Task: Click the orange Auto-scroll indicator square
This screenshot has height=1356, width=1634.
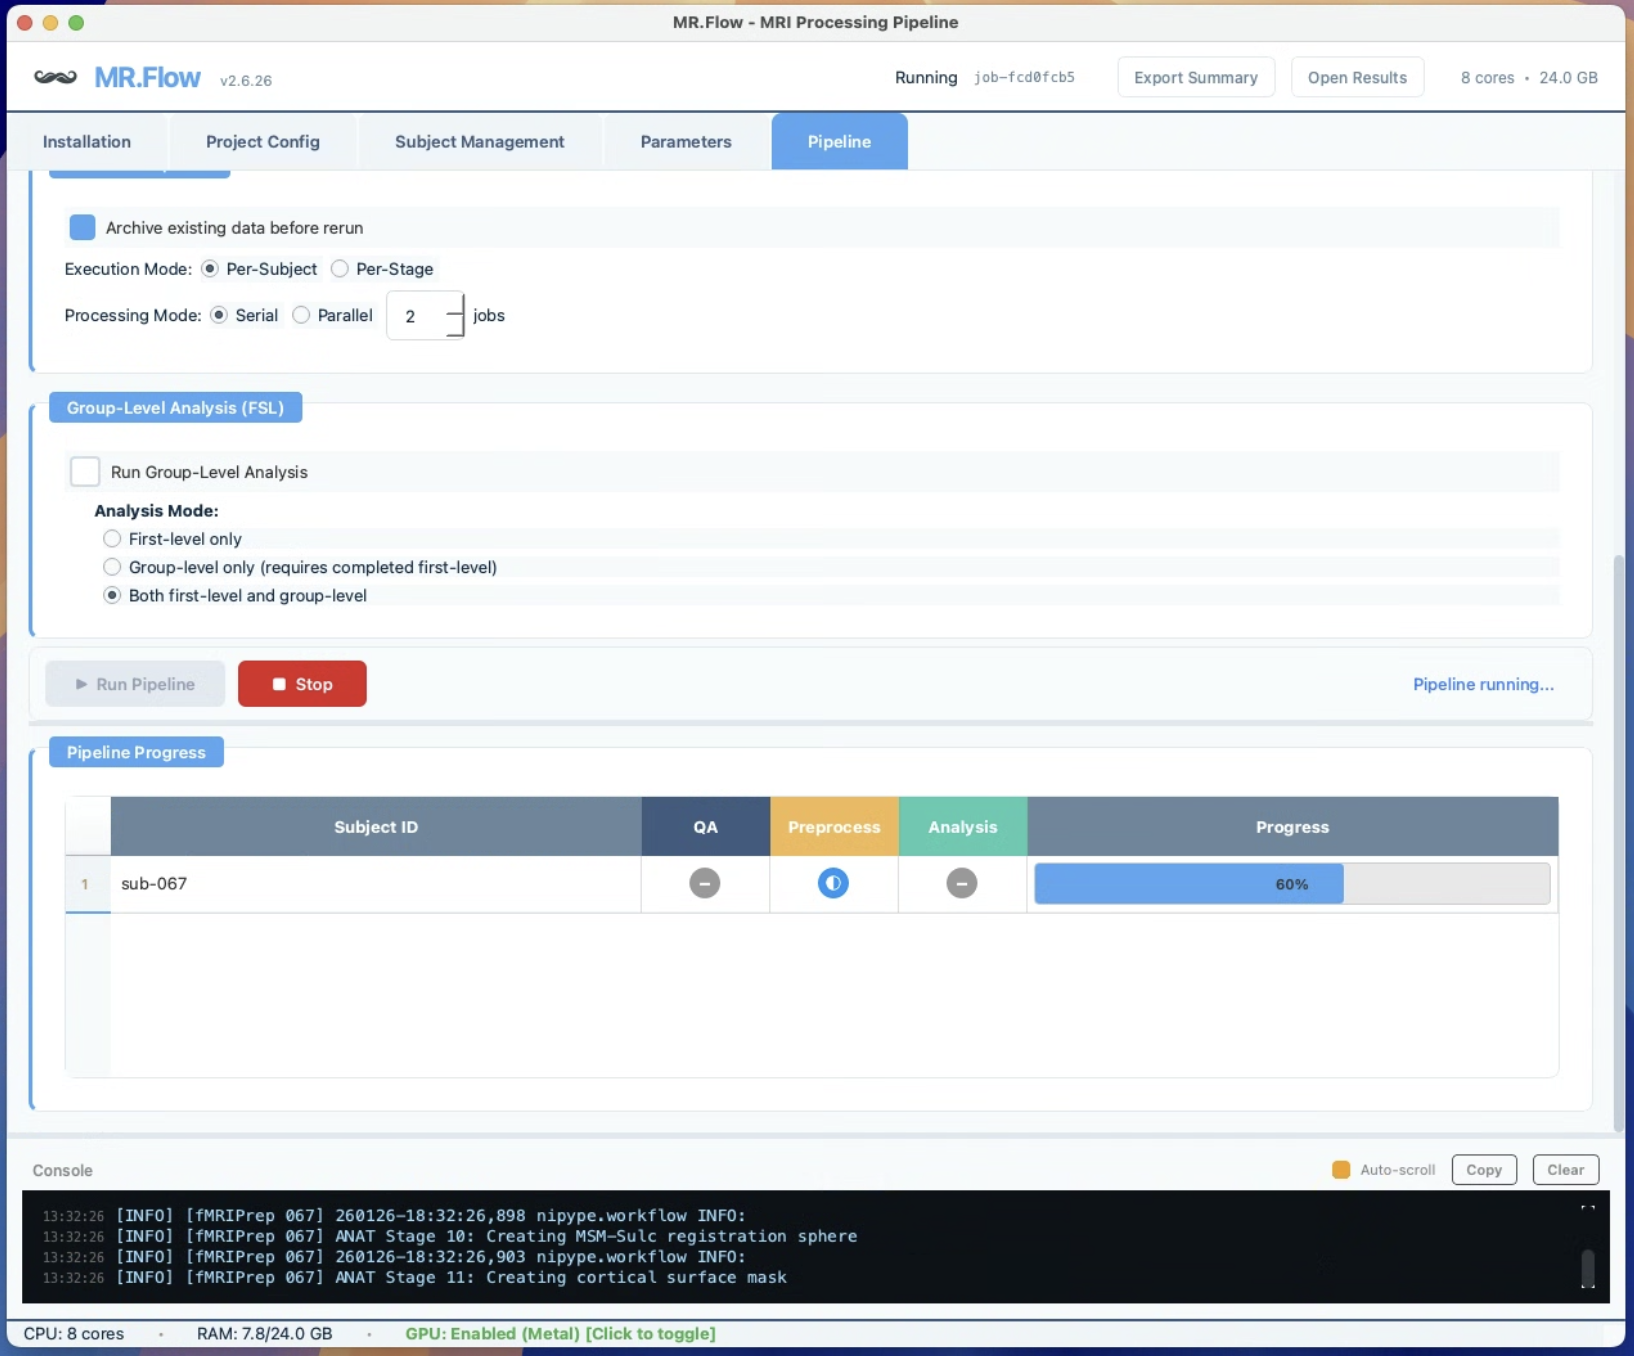Action: [x=1340, y=1169]
